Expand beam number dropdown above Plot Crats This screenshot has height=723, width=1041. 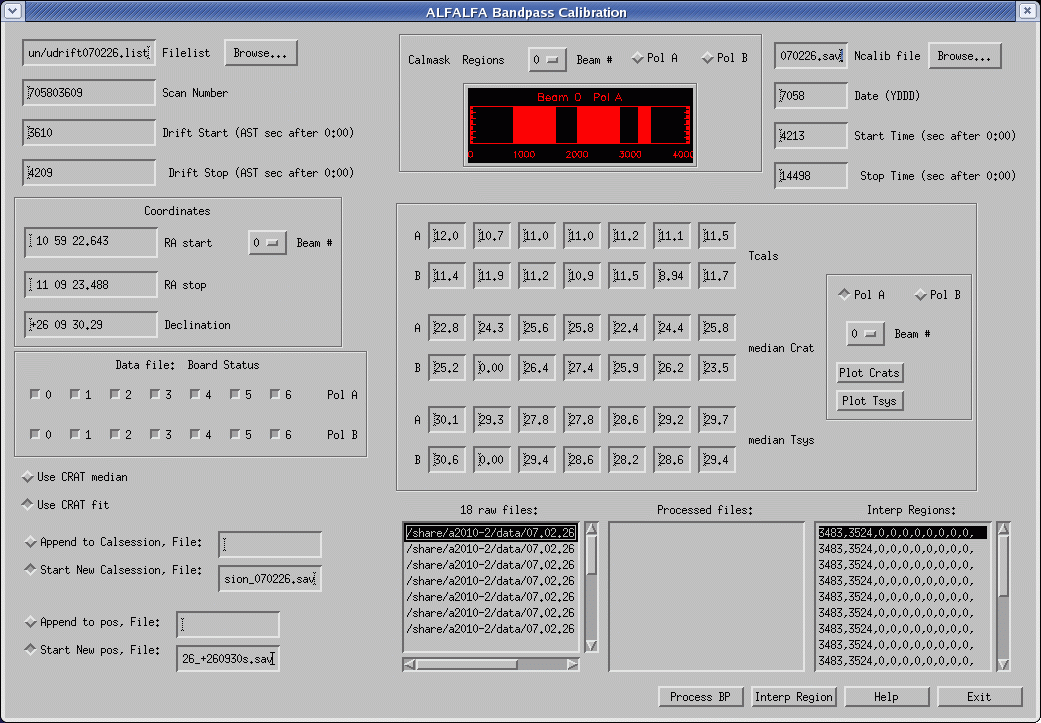(866, 334)
